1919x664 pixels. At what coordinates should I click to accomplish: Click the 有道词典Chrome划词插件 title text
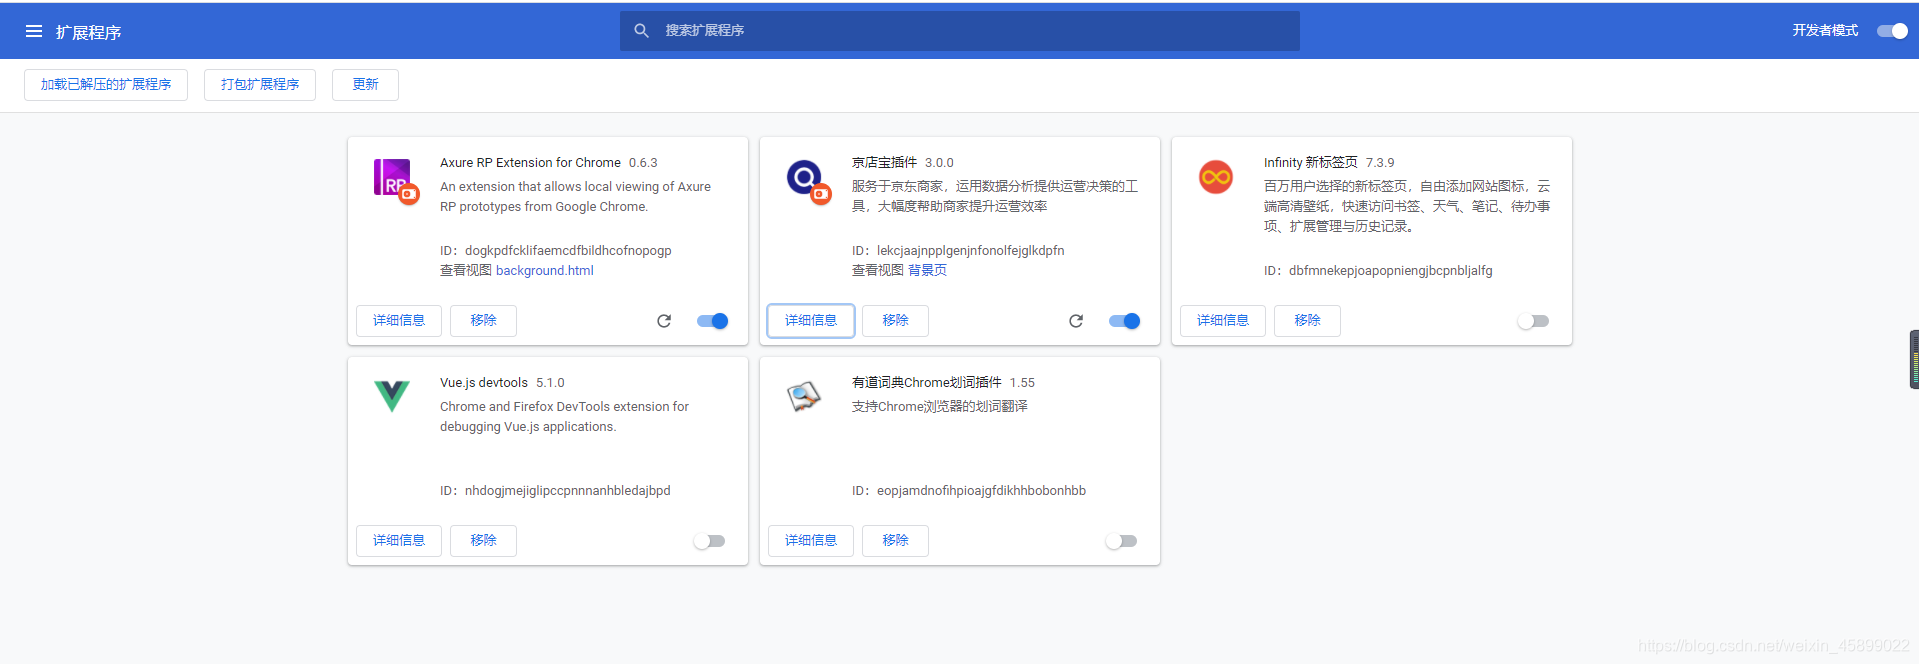927,383
